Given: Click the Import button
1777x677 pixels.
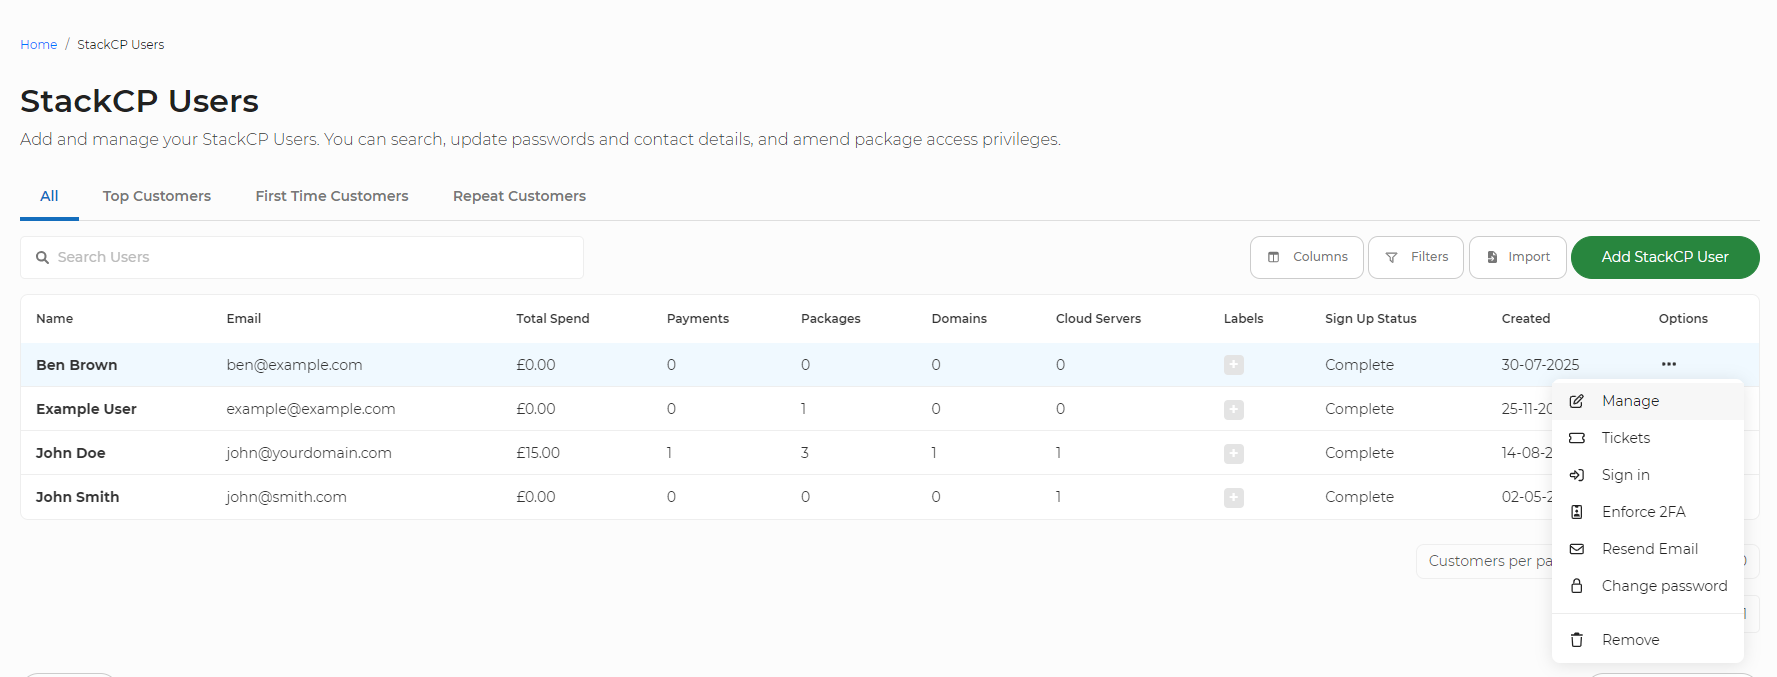Looking at the screenshot, I should 1518,257.
